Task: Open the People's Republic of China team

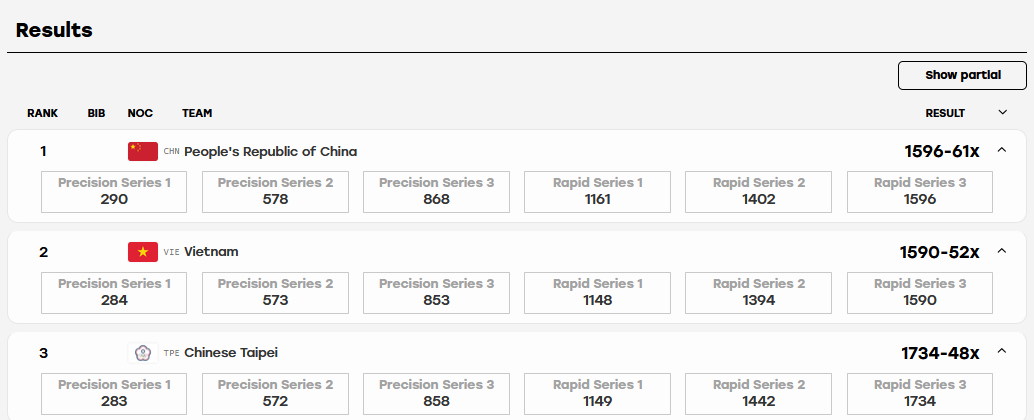Action: (270, 152)
